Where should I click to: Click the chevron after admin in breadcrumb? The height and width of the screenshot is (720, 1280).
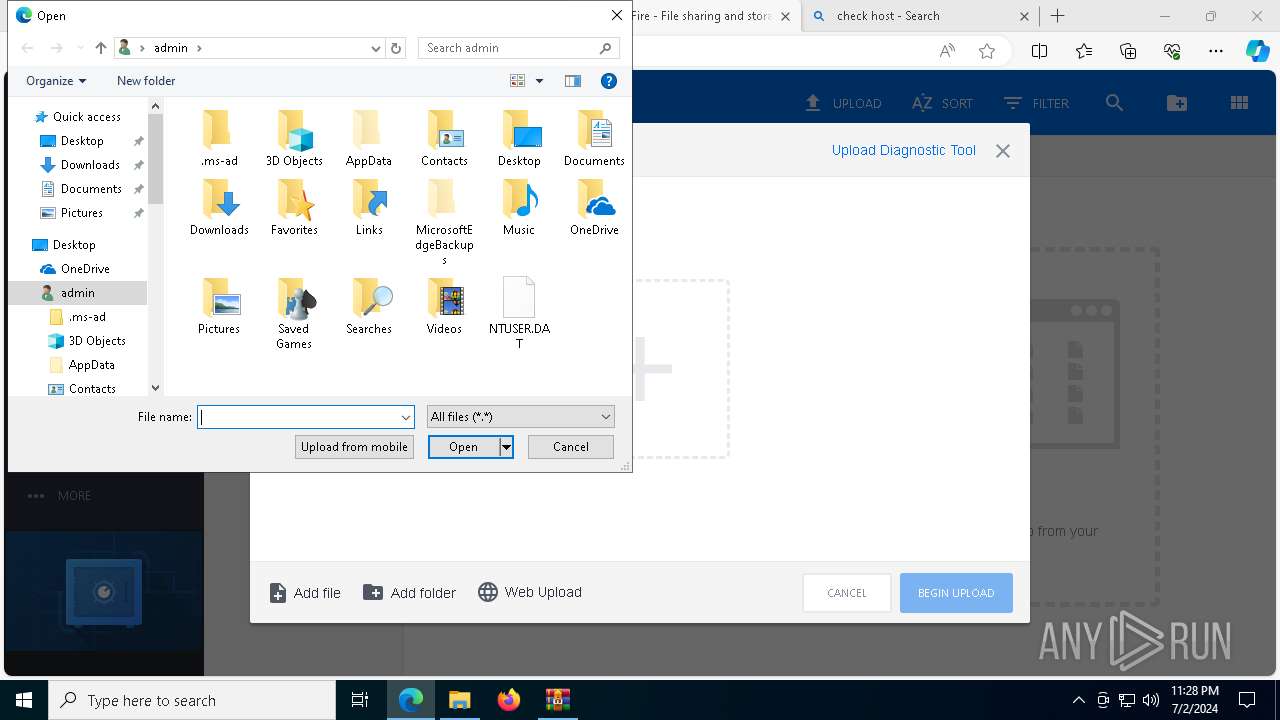click(199, 48)
